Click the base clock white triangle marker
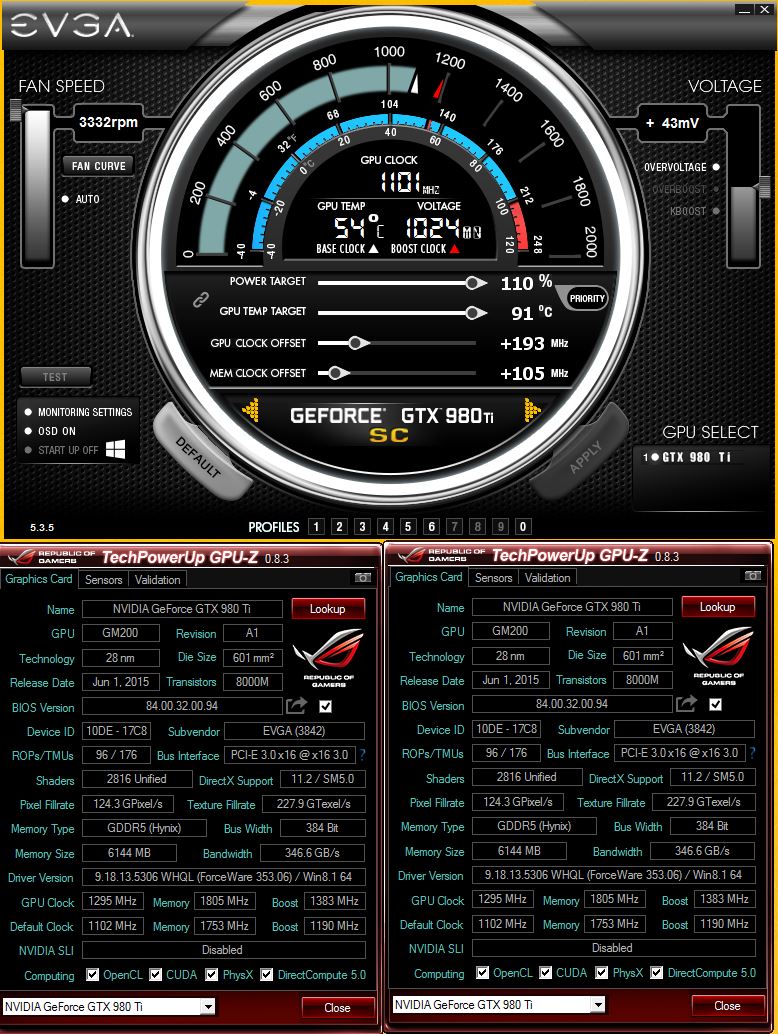Image resolution: width=778 pixels, height=1034 pixels. pyautogui.click(x=374, y=249)
